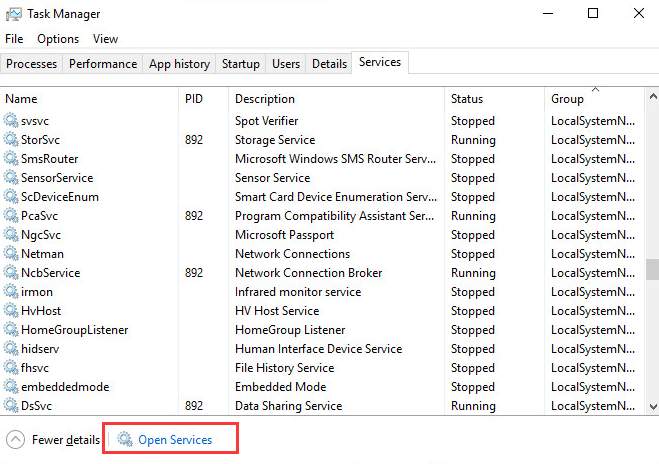Click the Open Services link
659x464 pixels.
tap(175, 439)
